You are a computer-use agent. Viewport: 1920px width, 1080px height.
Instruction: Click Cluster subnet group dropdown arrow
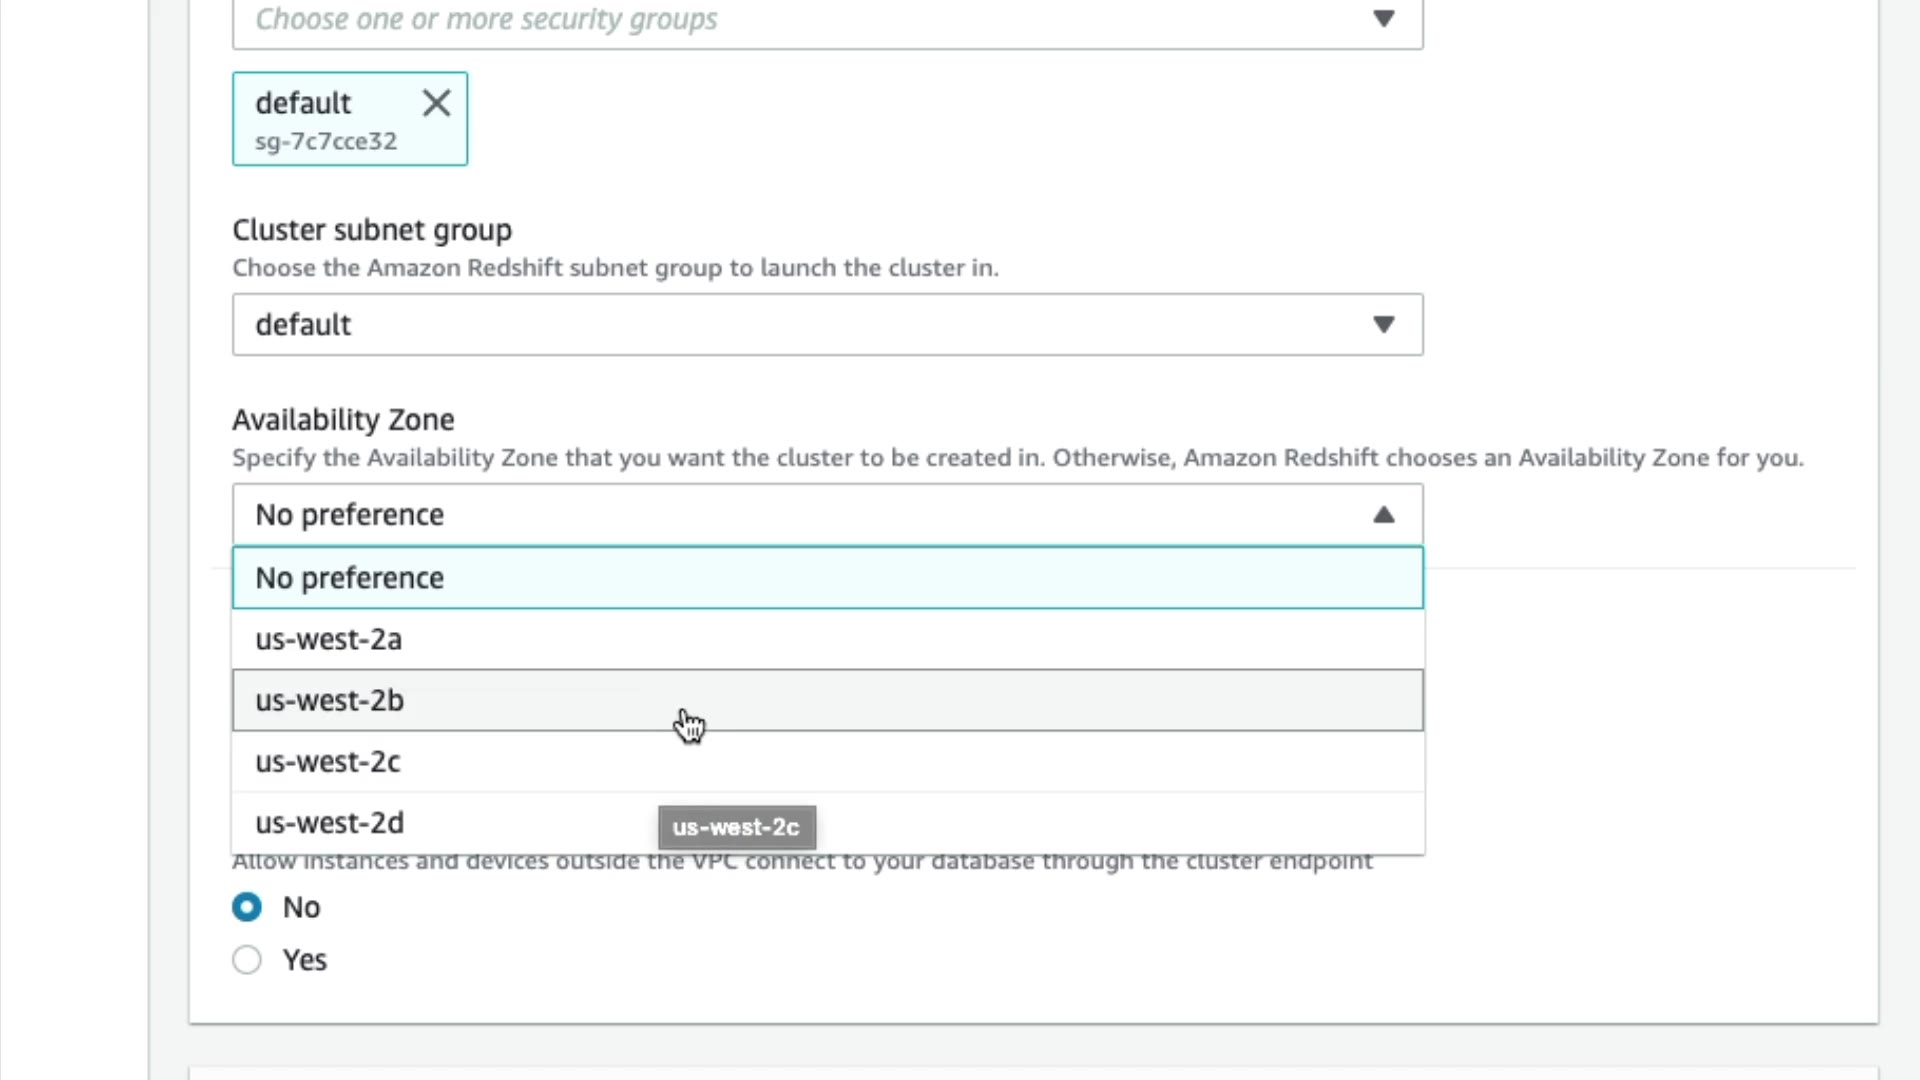point(1383,324)
